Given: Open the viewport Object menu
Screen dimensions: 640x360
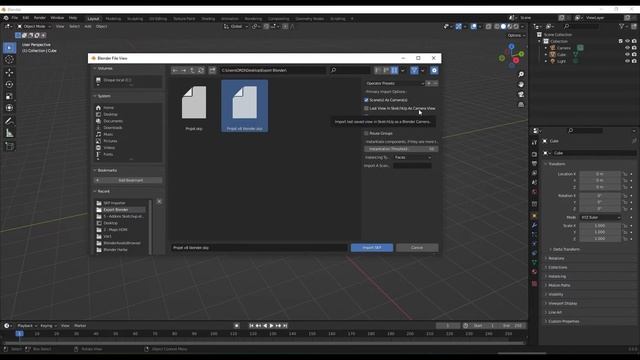Looking at the screenshot, I should pyautogui.click(x=101, y=27).
